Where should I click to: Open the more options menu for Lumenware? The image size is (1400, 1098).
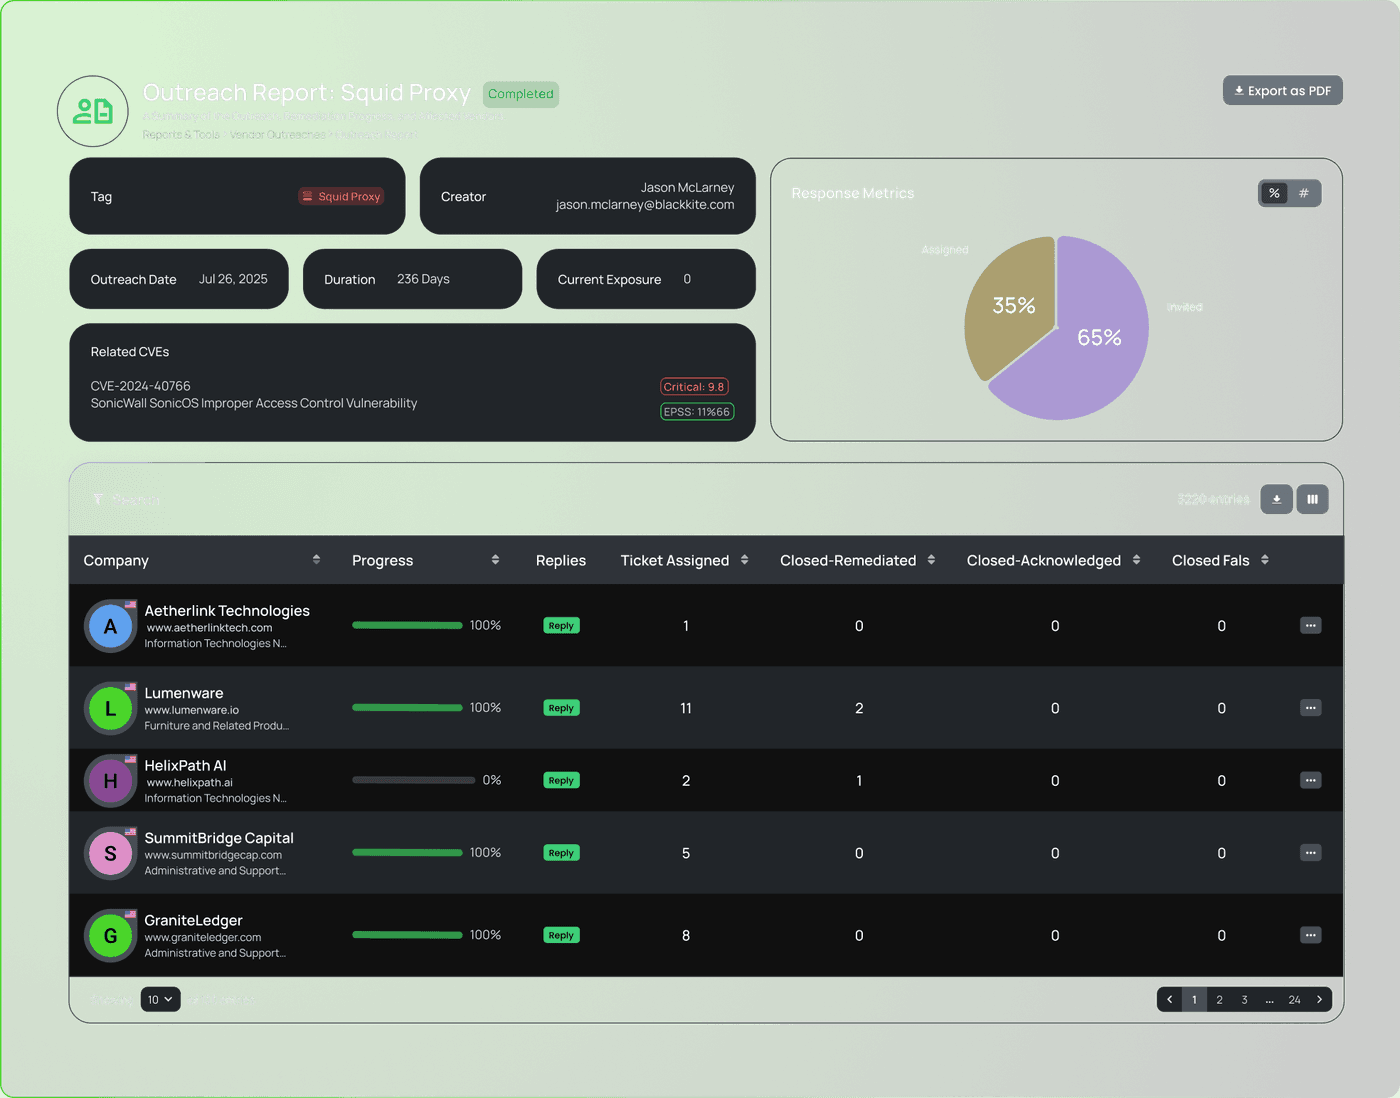click(1310, 708)
